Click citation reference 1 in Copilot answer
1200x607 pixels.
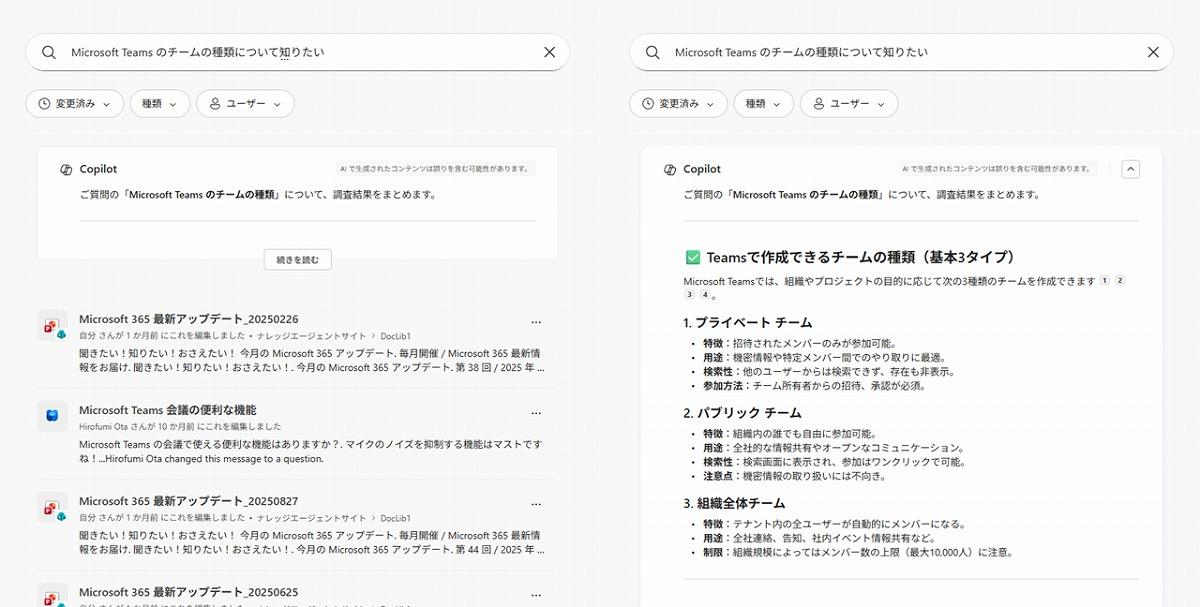click(1105, 281)
